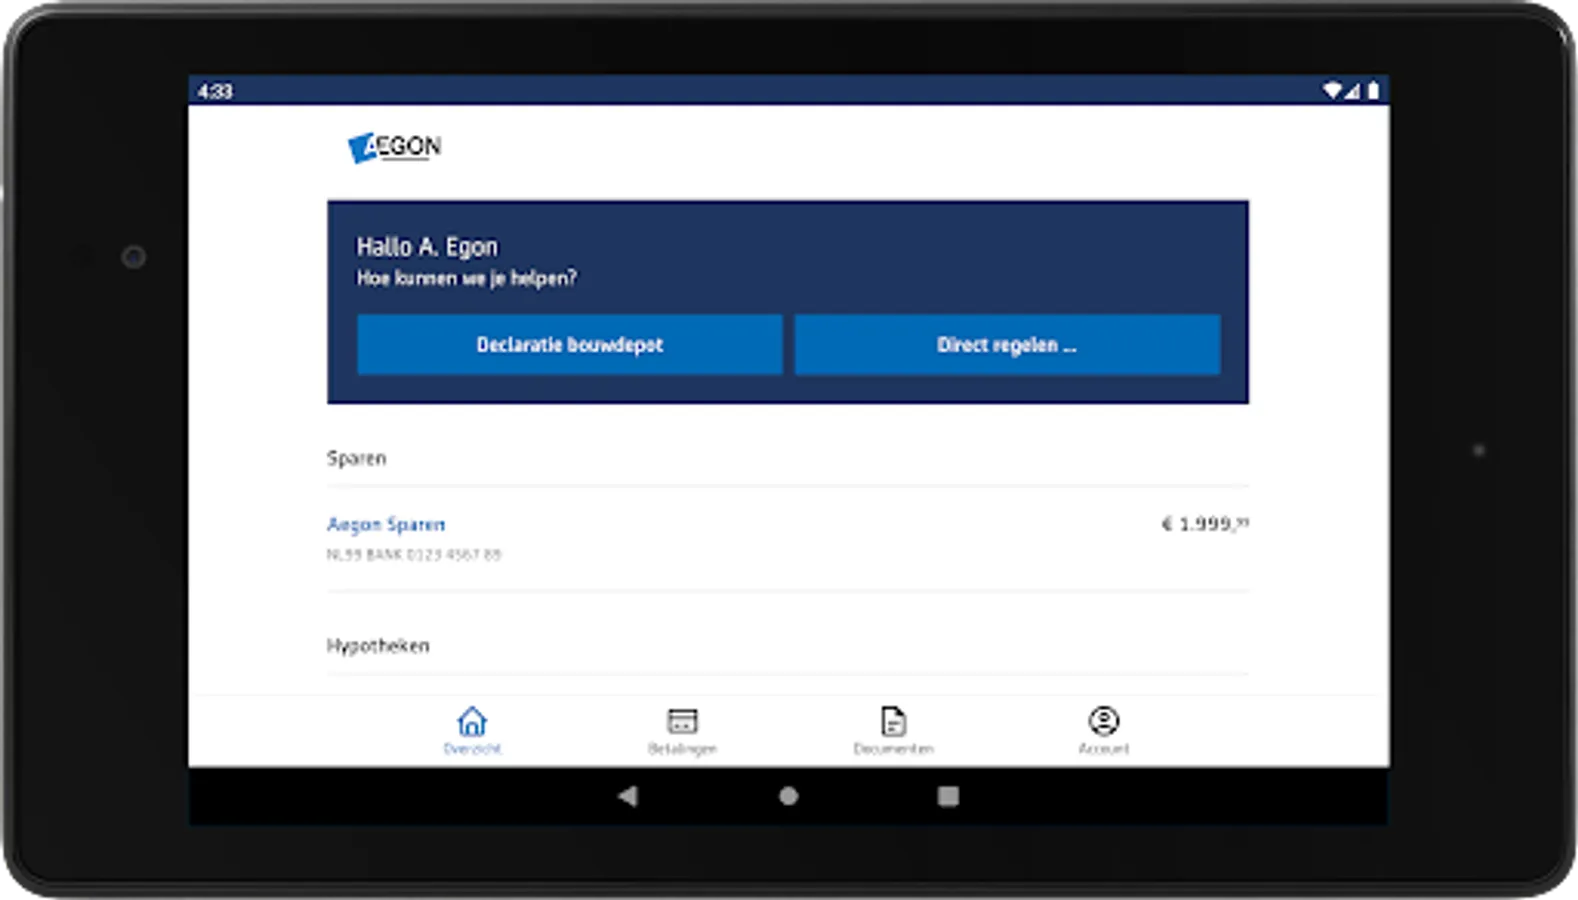Tap the Android home circle button
Screen dimensions: 1578x900
[789, 796]
